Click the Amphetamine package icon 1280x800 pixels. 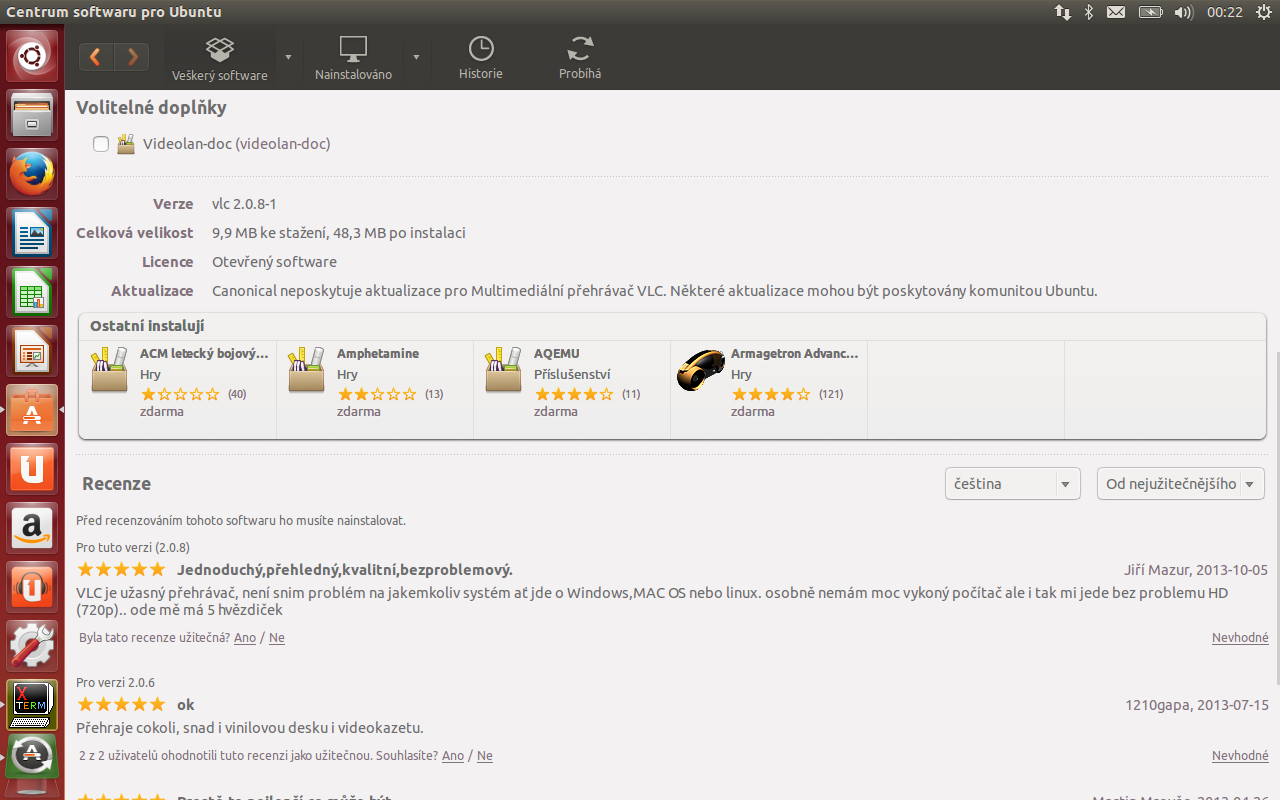tap(307, 370)
